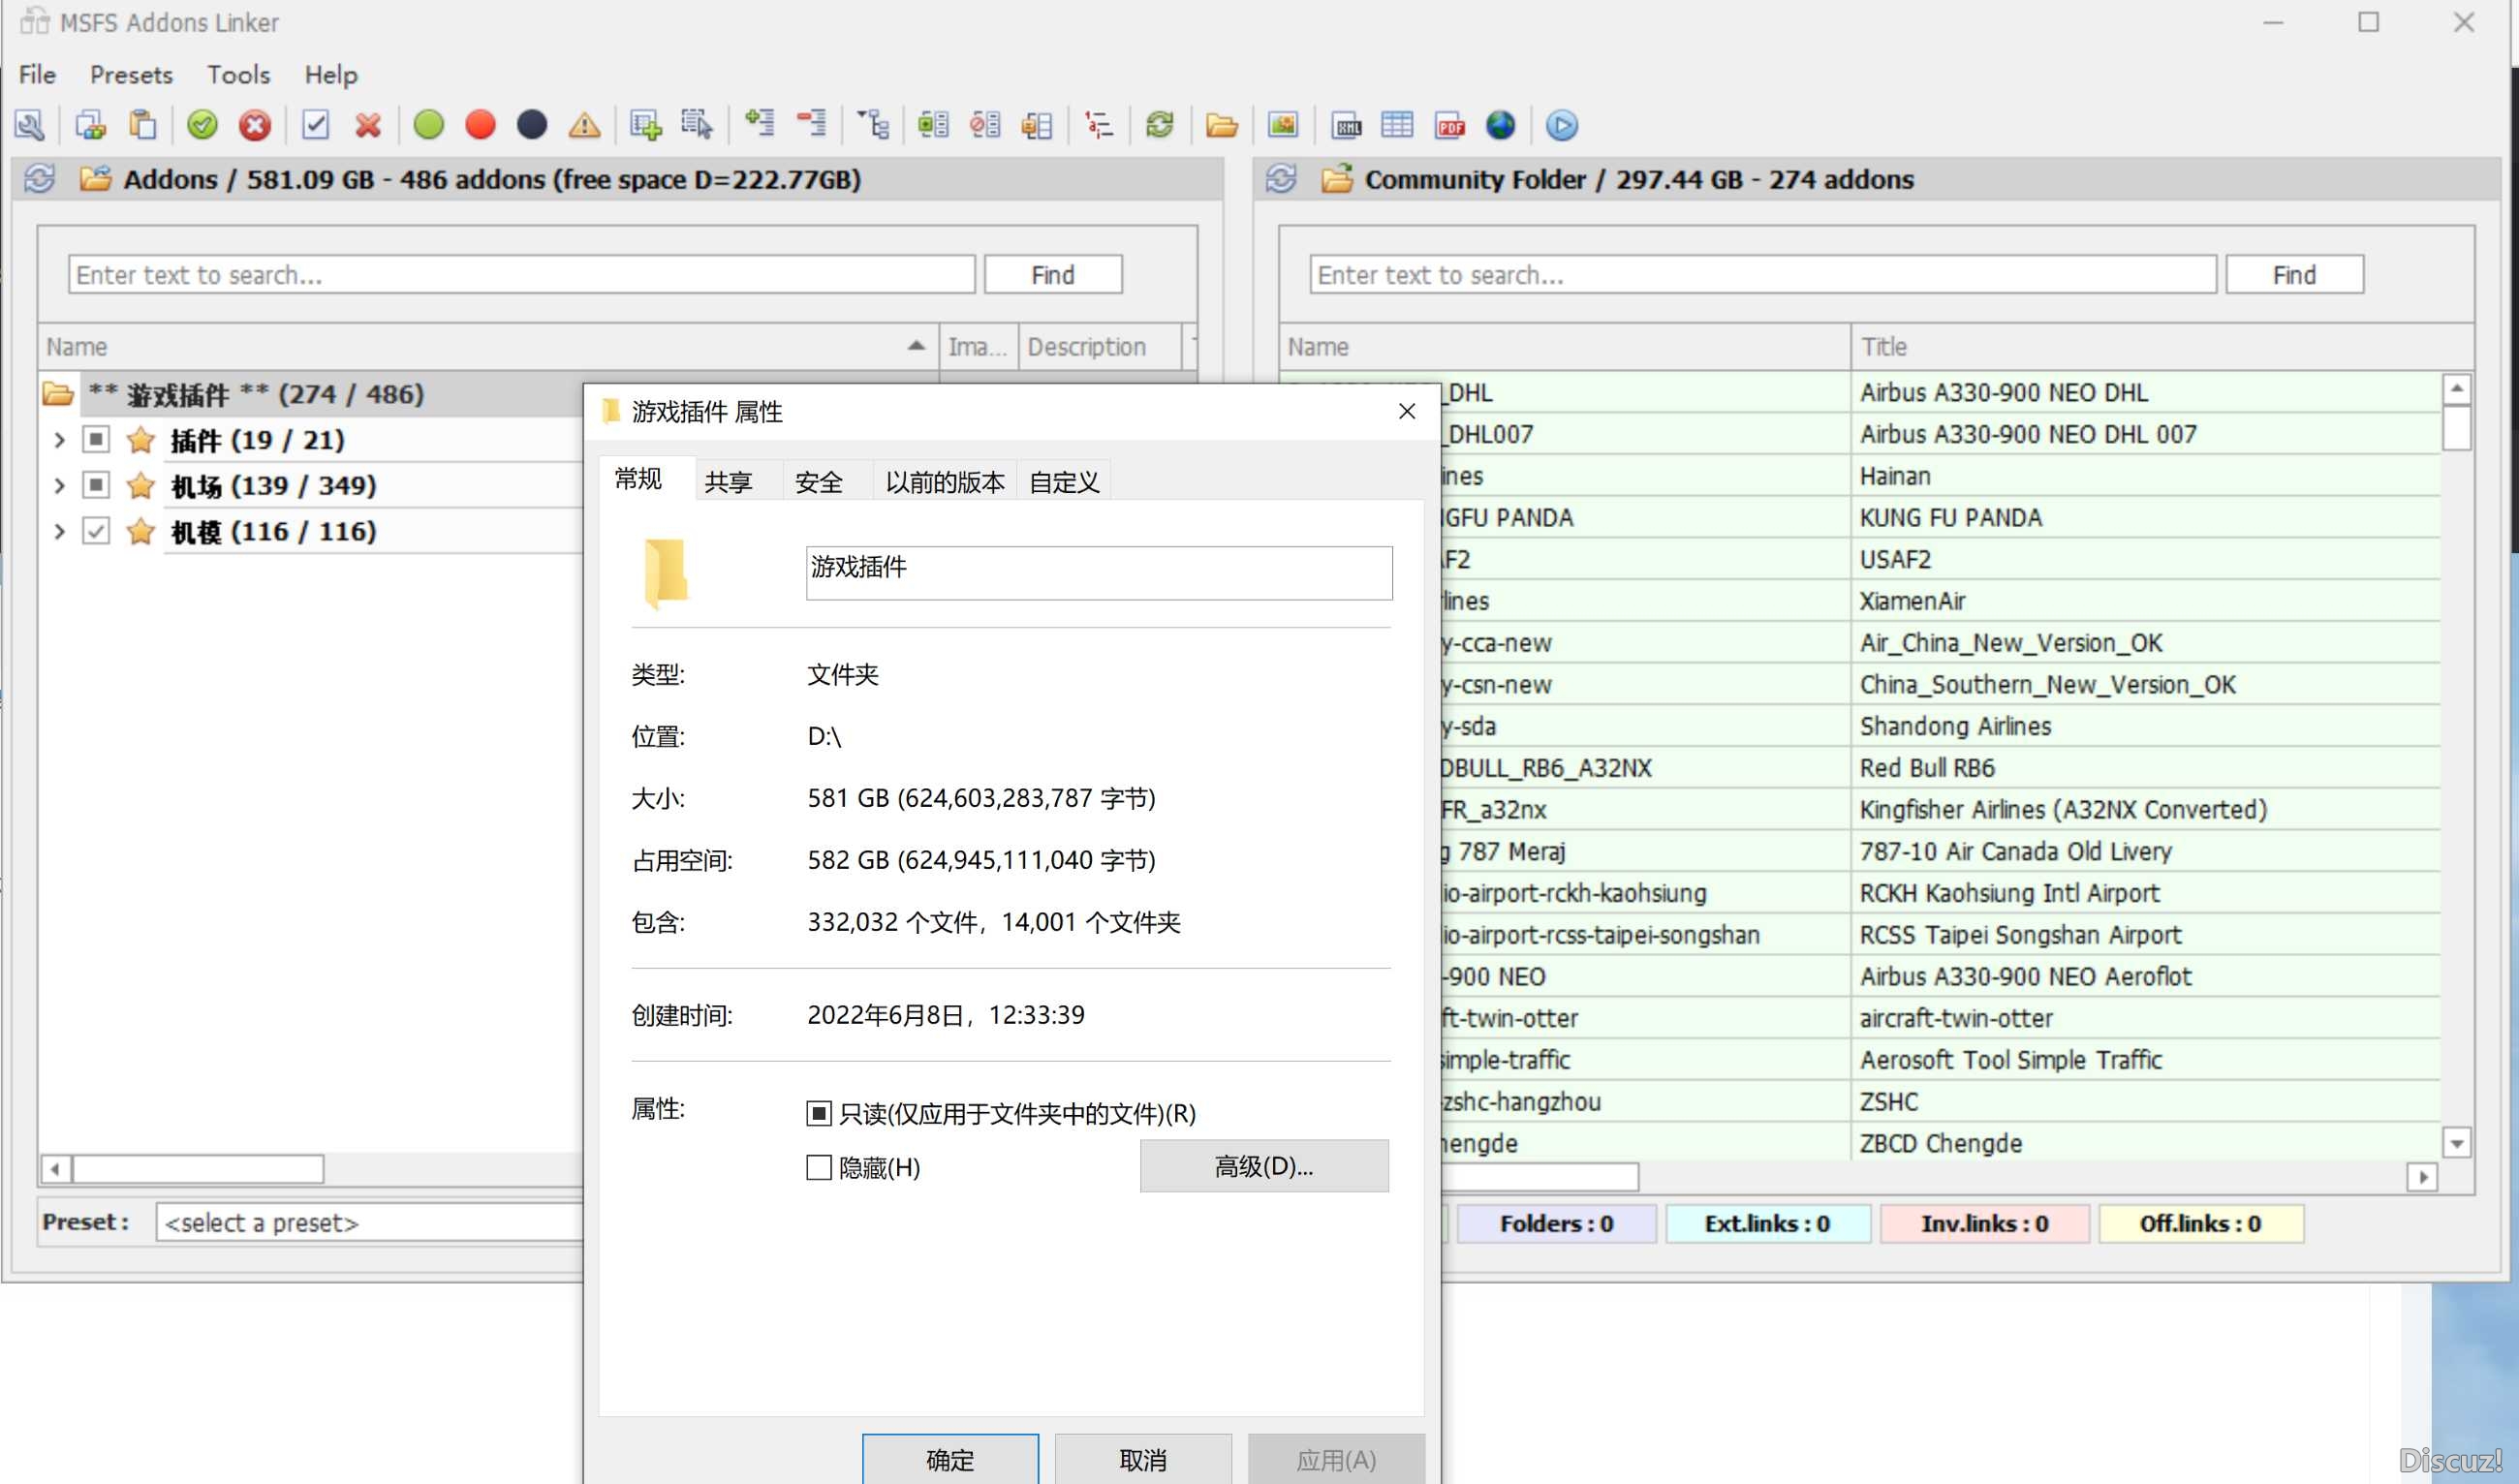2519x1484 pixels.
Task: Click the green refresh arrows toolbar icon
Action: (x=1159, y=125)
